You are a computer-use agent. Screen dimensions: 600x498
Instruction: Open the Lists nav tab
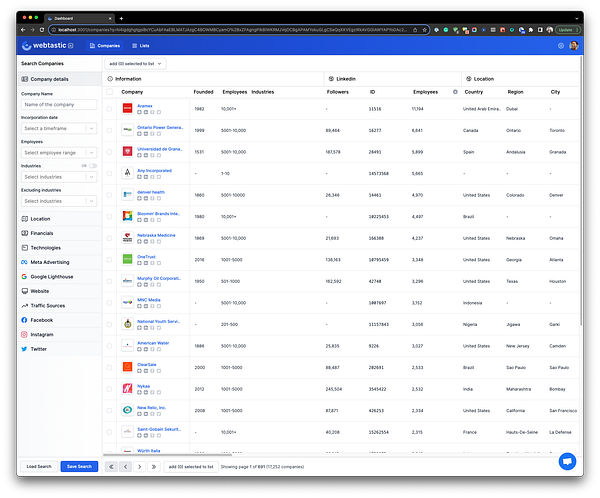[x=140, y=46]
